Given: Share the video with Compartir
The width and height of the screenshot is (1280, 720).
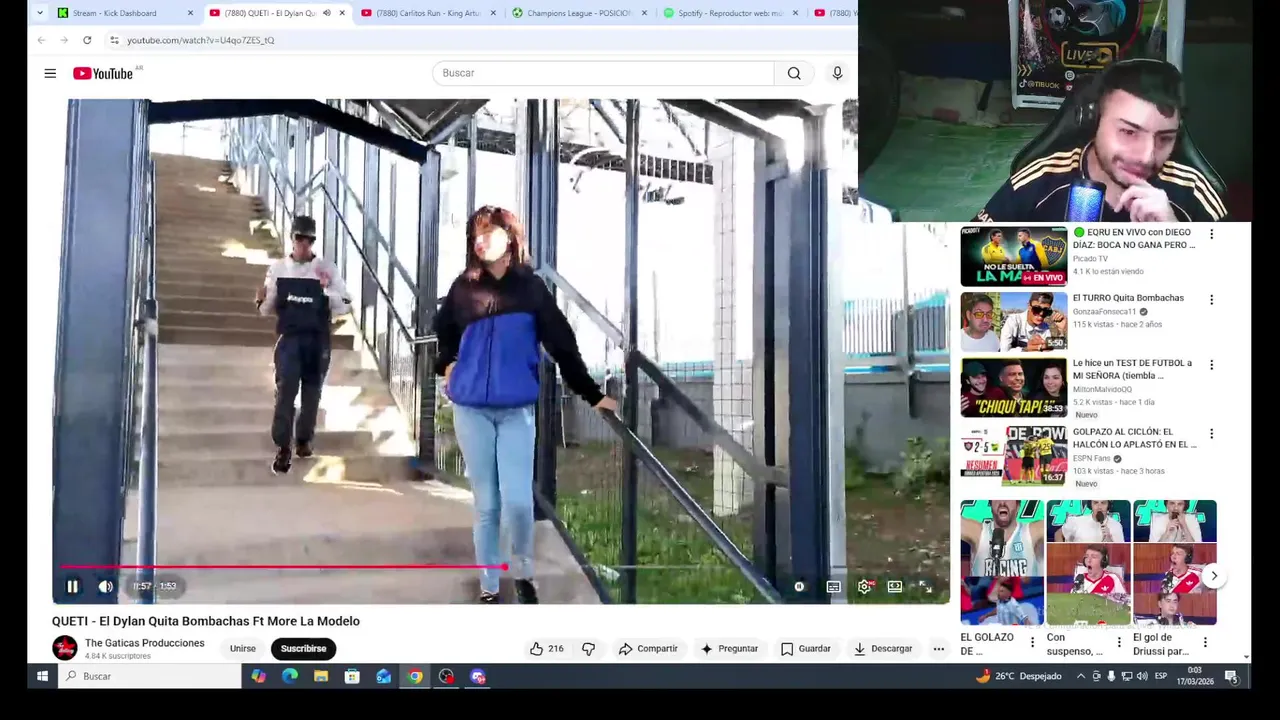Looking at the screenshot, I should 648,649.
